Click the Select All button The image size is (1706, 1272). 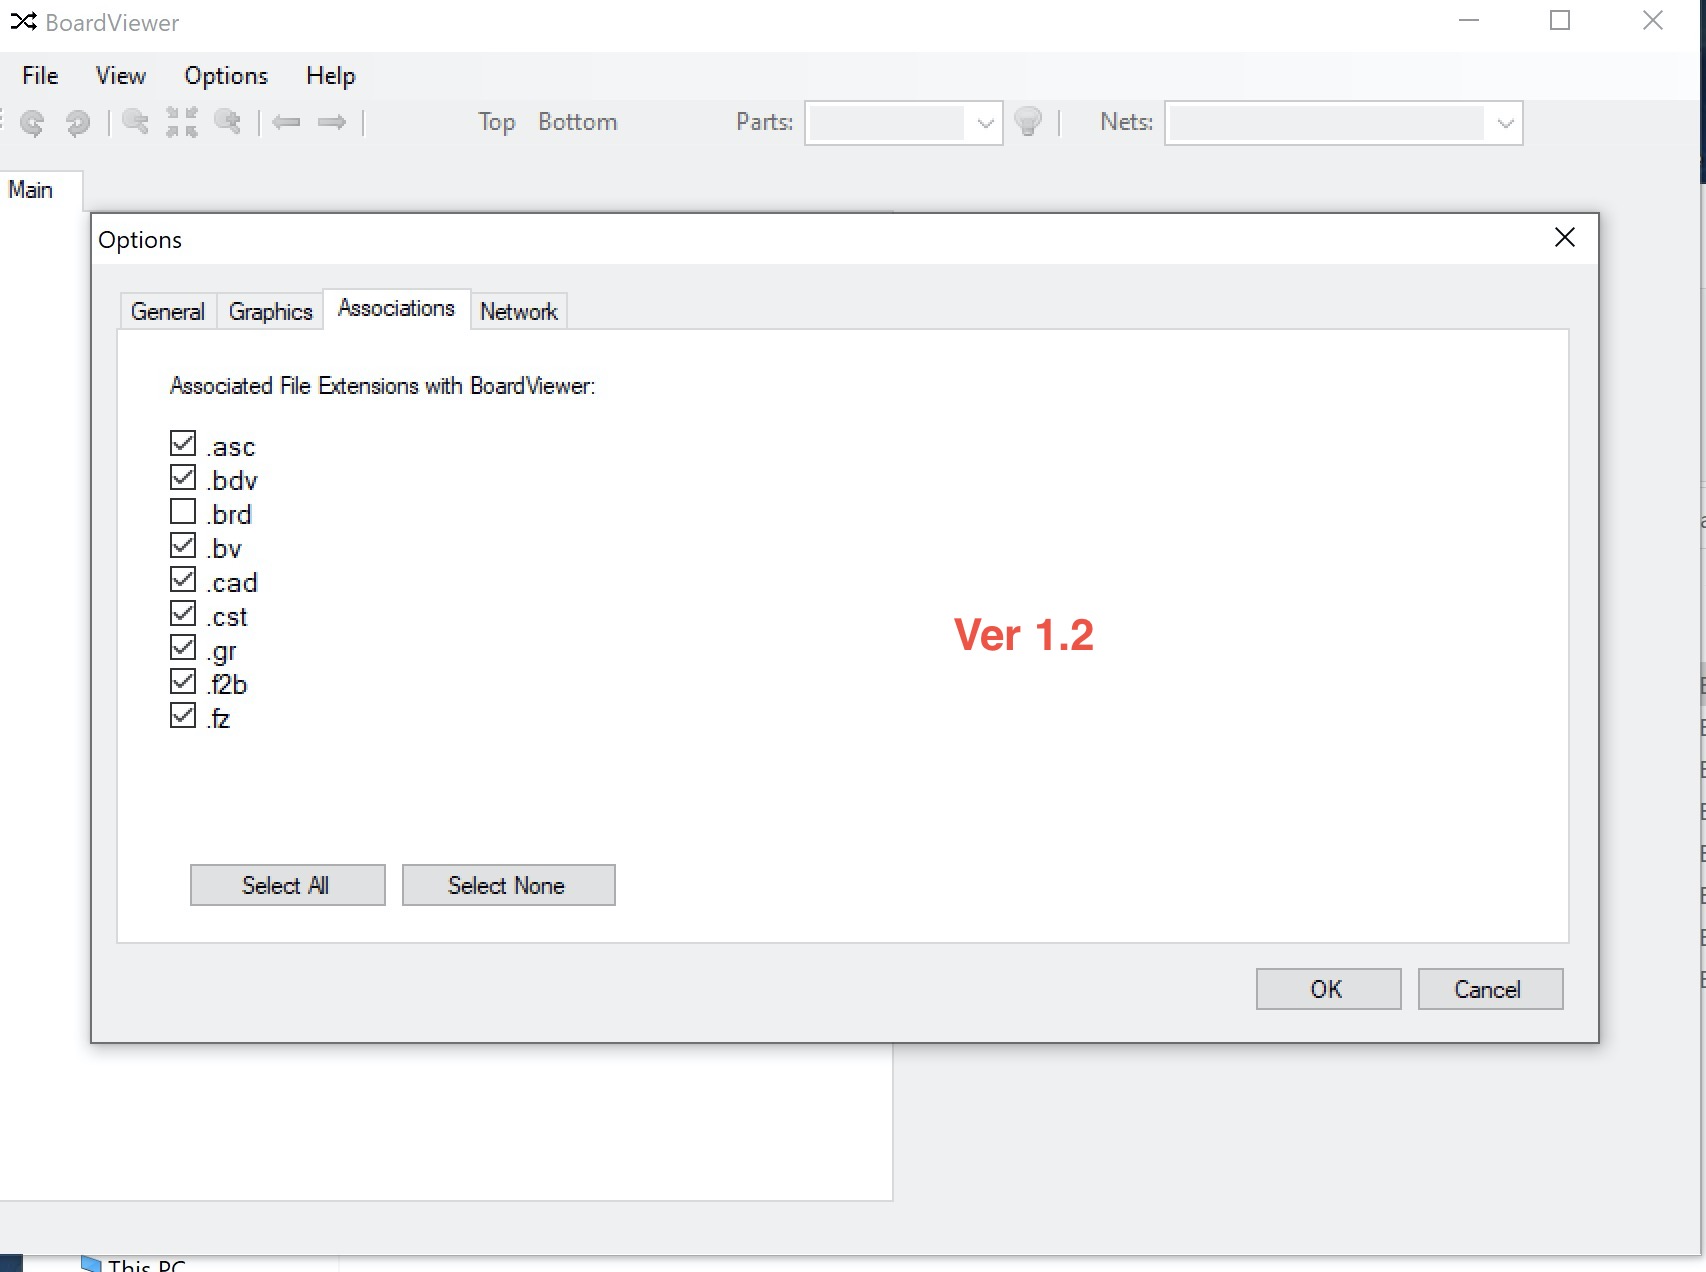coord(287,885)
